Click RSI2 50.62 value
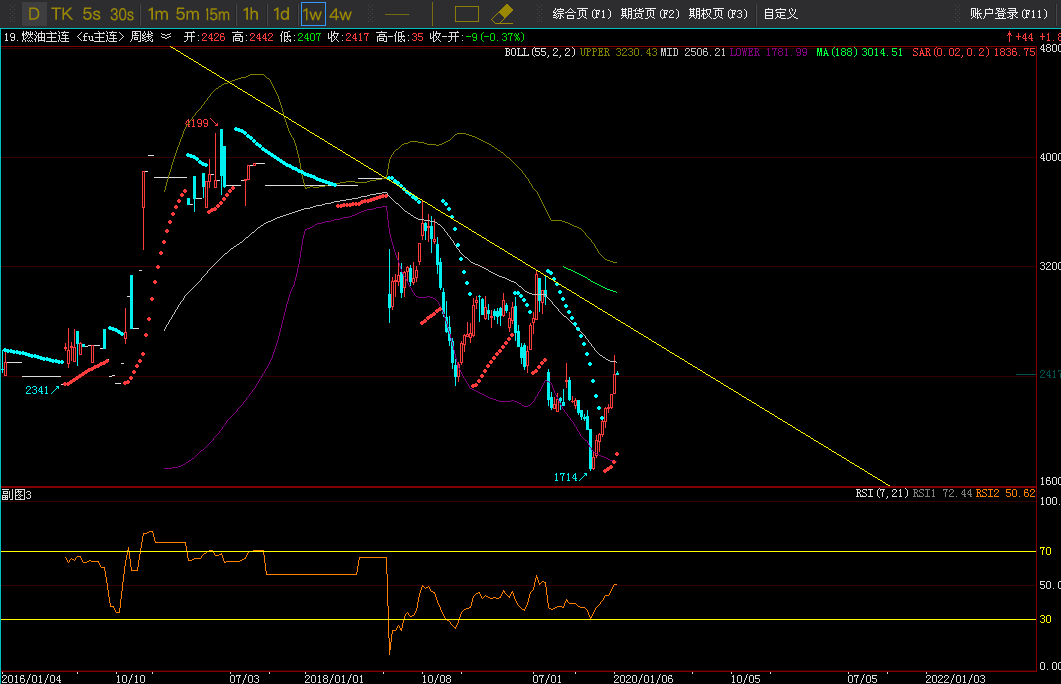This screenshot has width=1061, height=684. 1005,493
